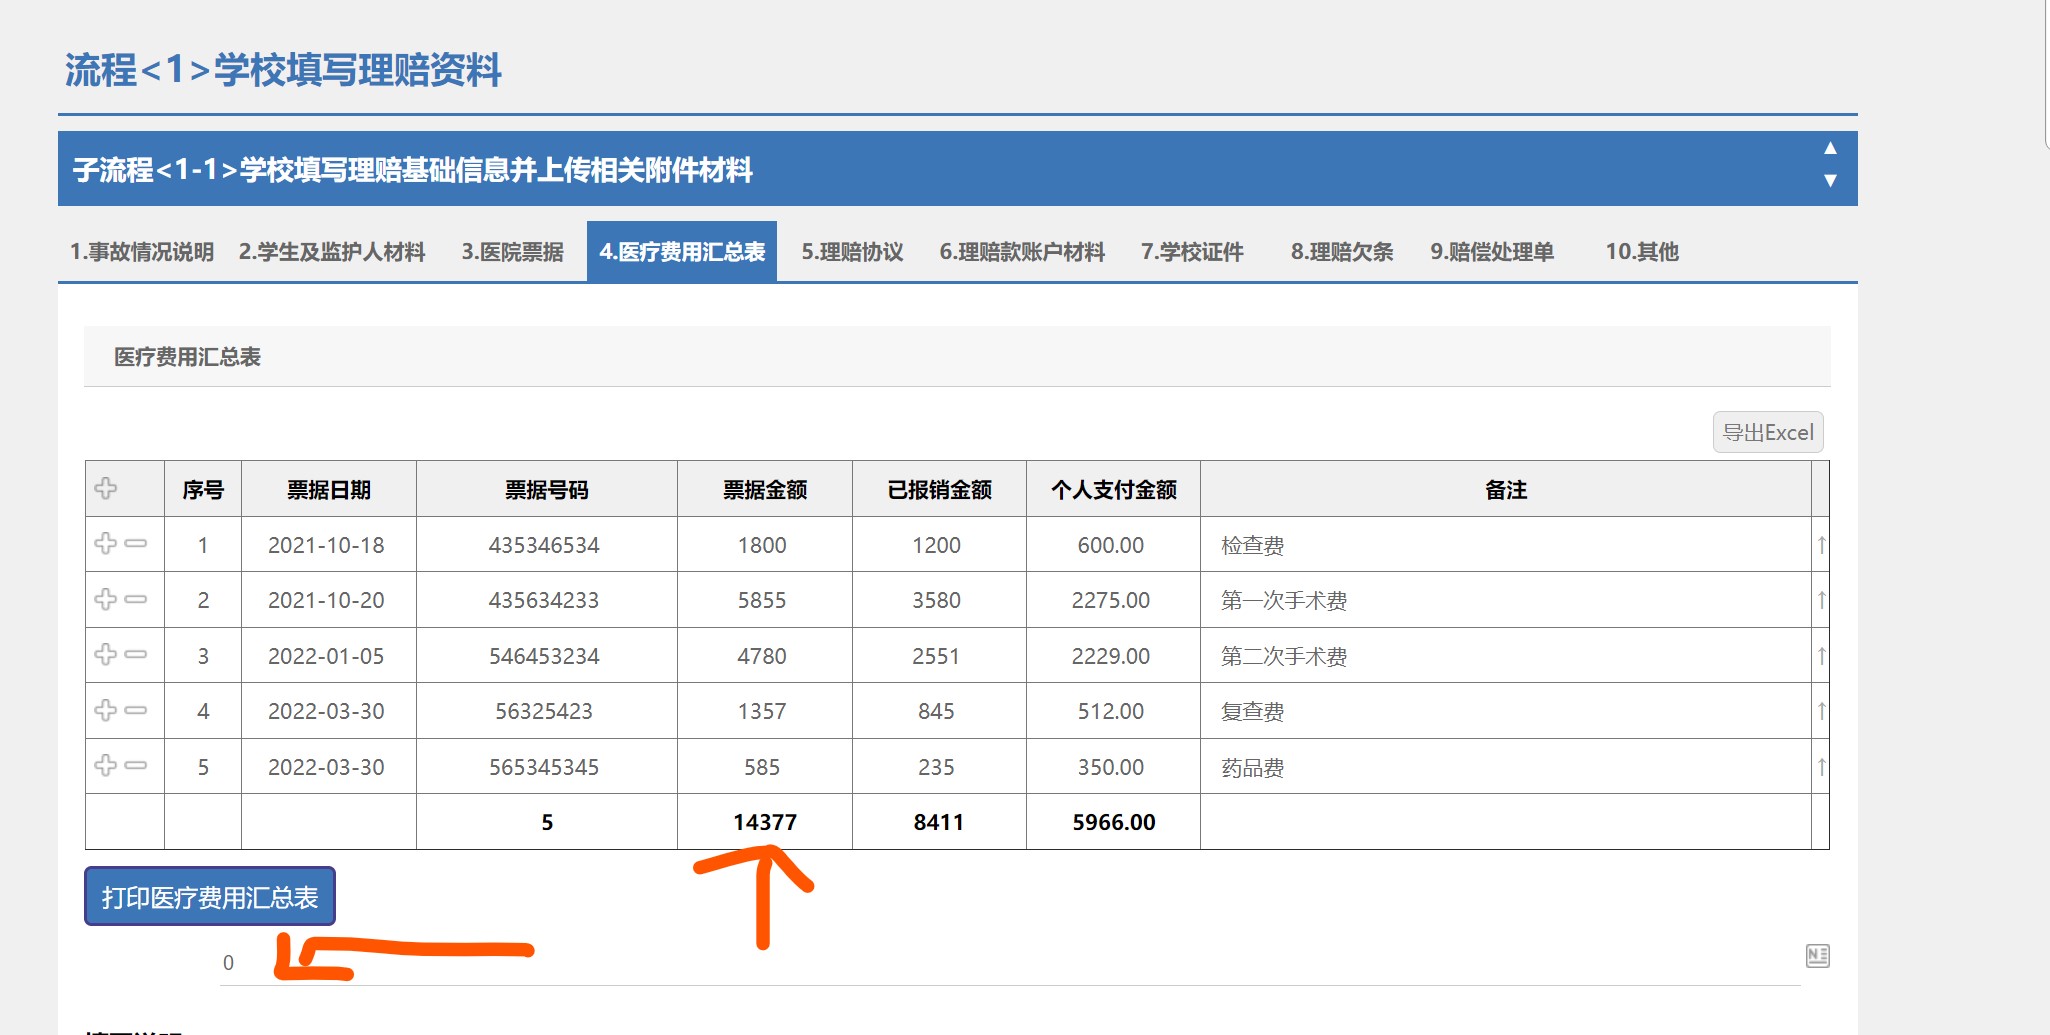Click the 第一次手术费 remark cell
2050x1035 pixels.
coord(1506,600)
